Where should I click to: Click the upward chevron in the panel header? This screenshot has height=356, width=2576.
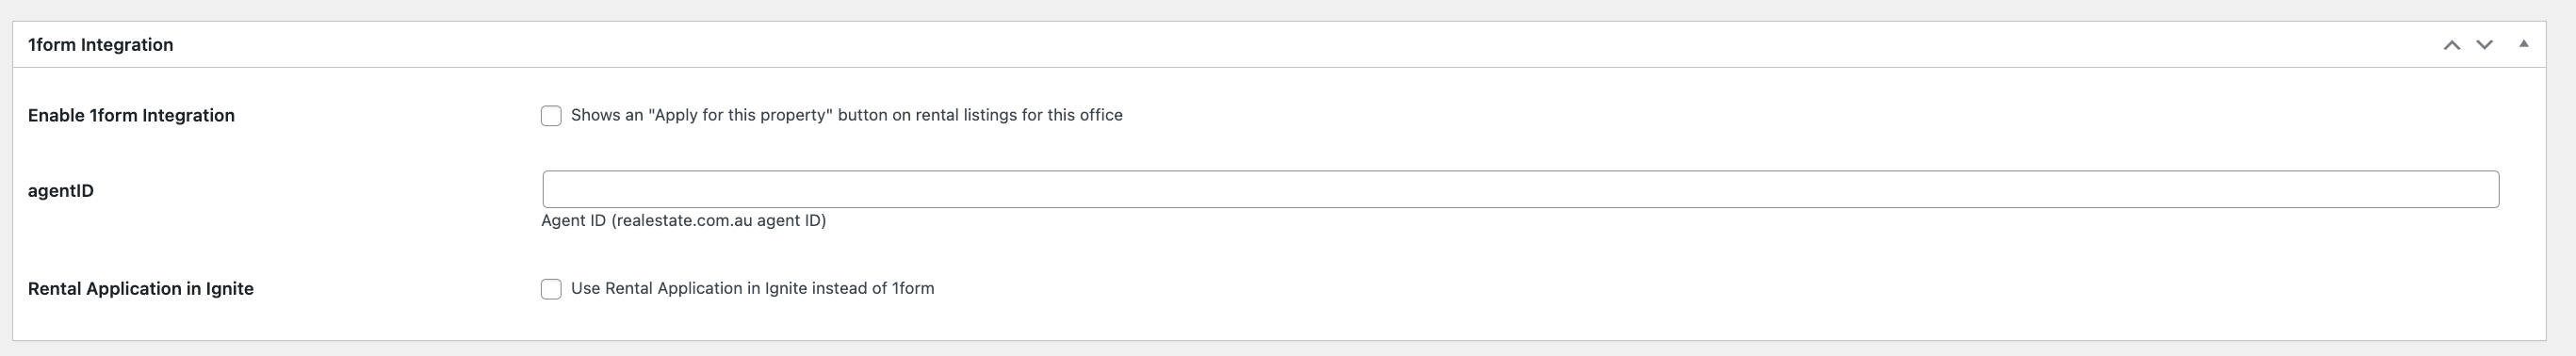pyautogui.click(x=2451, y=45)
